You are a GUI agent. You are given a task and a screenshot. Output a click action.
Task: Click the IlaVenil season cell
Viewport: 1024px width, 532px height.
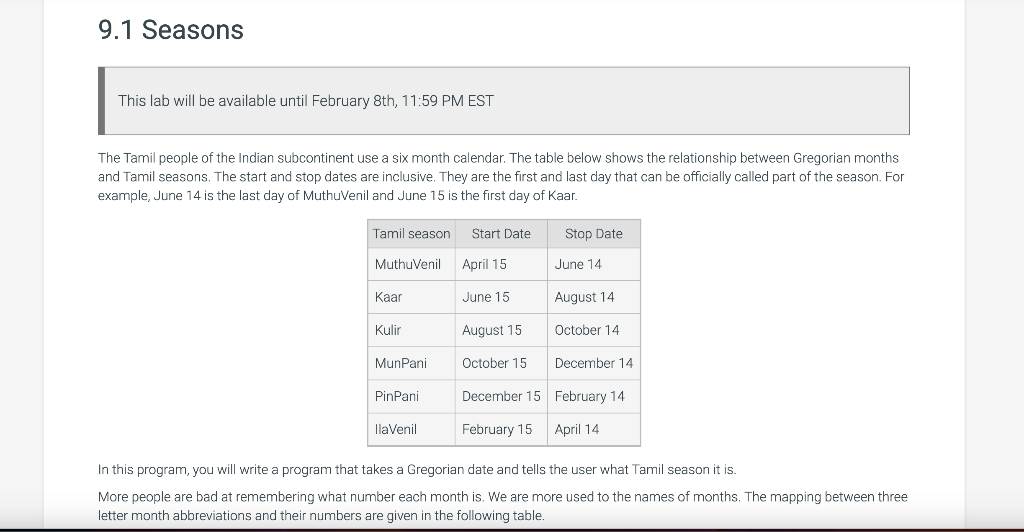coord(411,430)
